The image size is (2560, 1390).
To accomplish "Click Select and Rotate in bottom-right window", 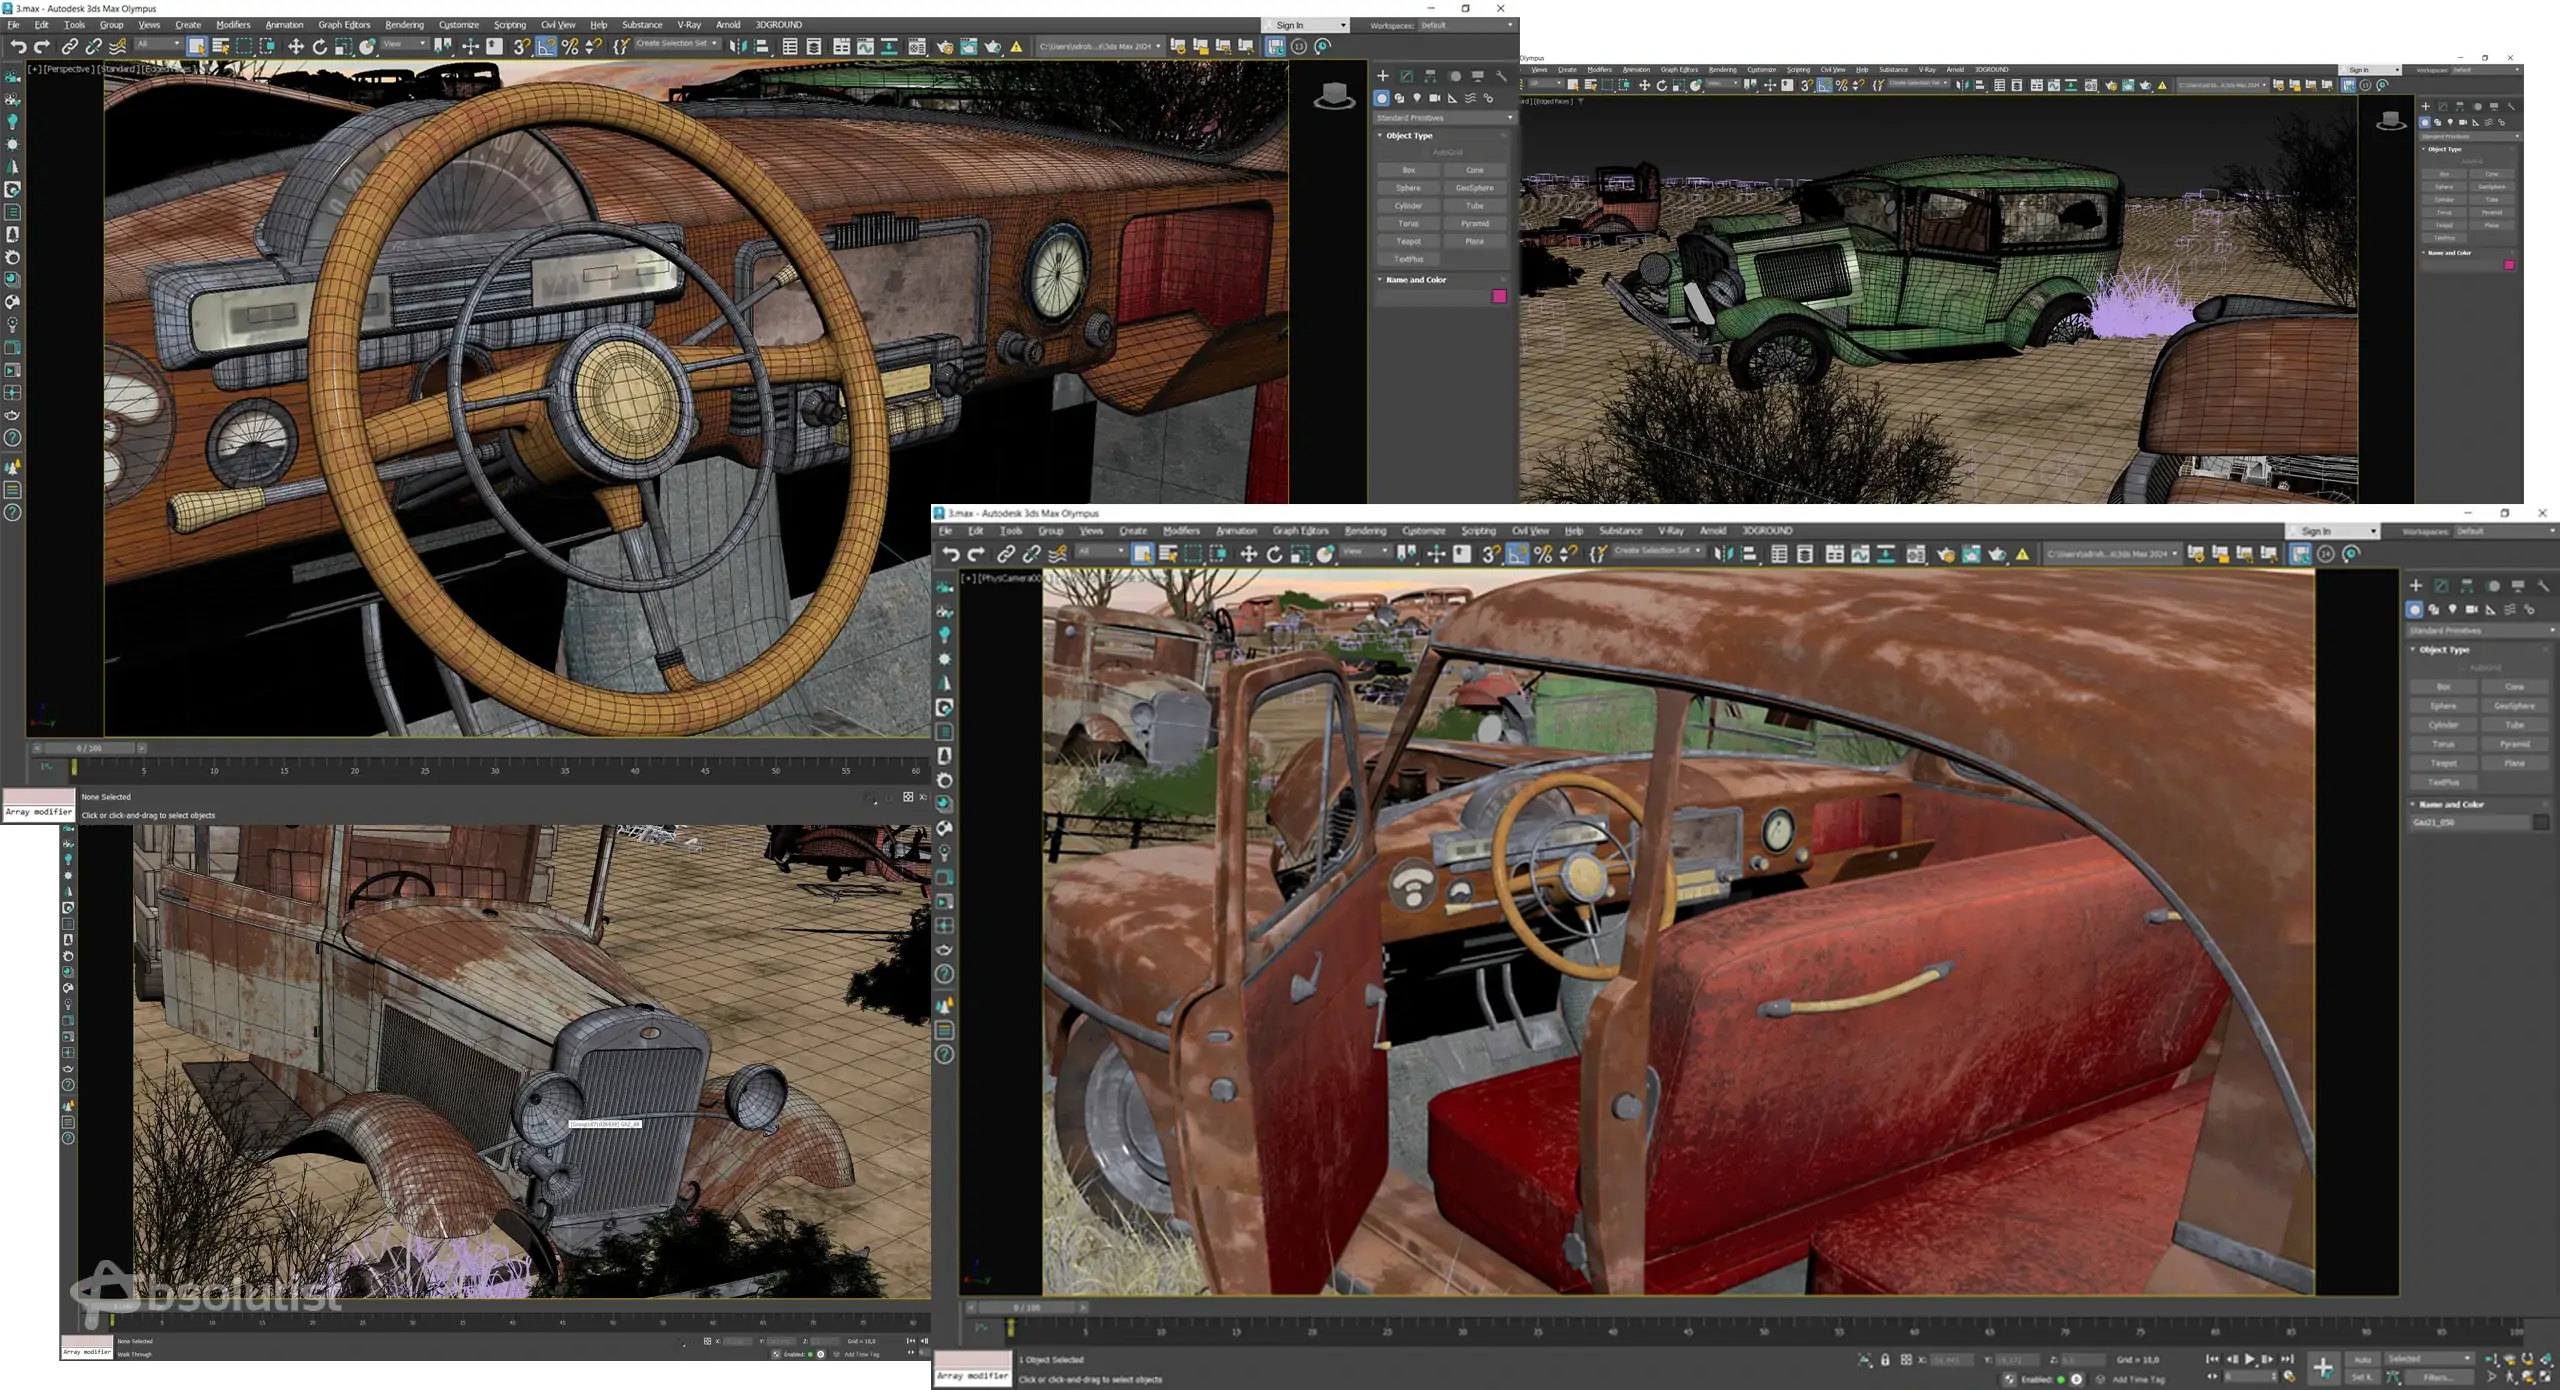I will pyautogui.click(x=1274, y=554).
